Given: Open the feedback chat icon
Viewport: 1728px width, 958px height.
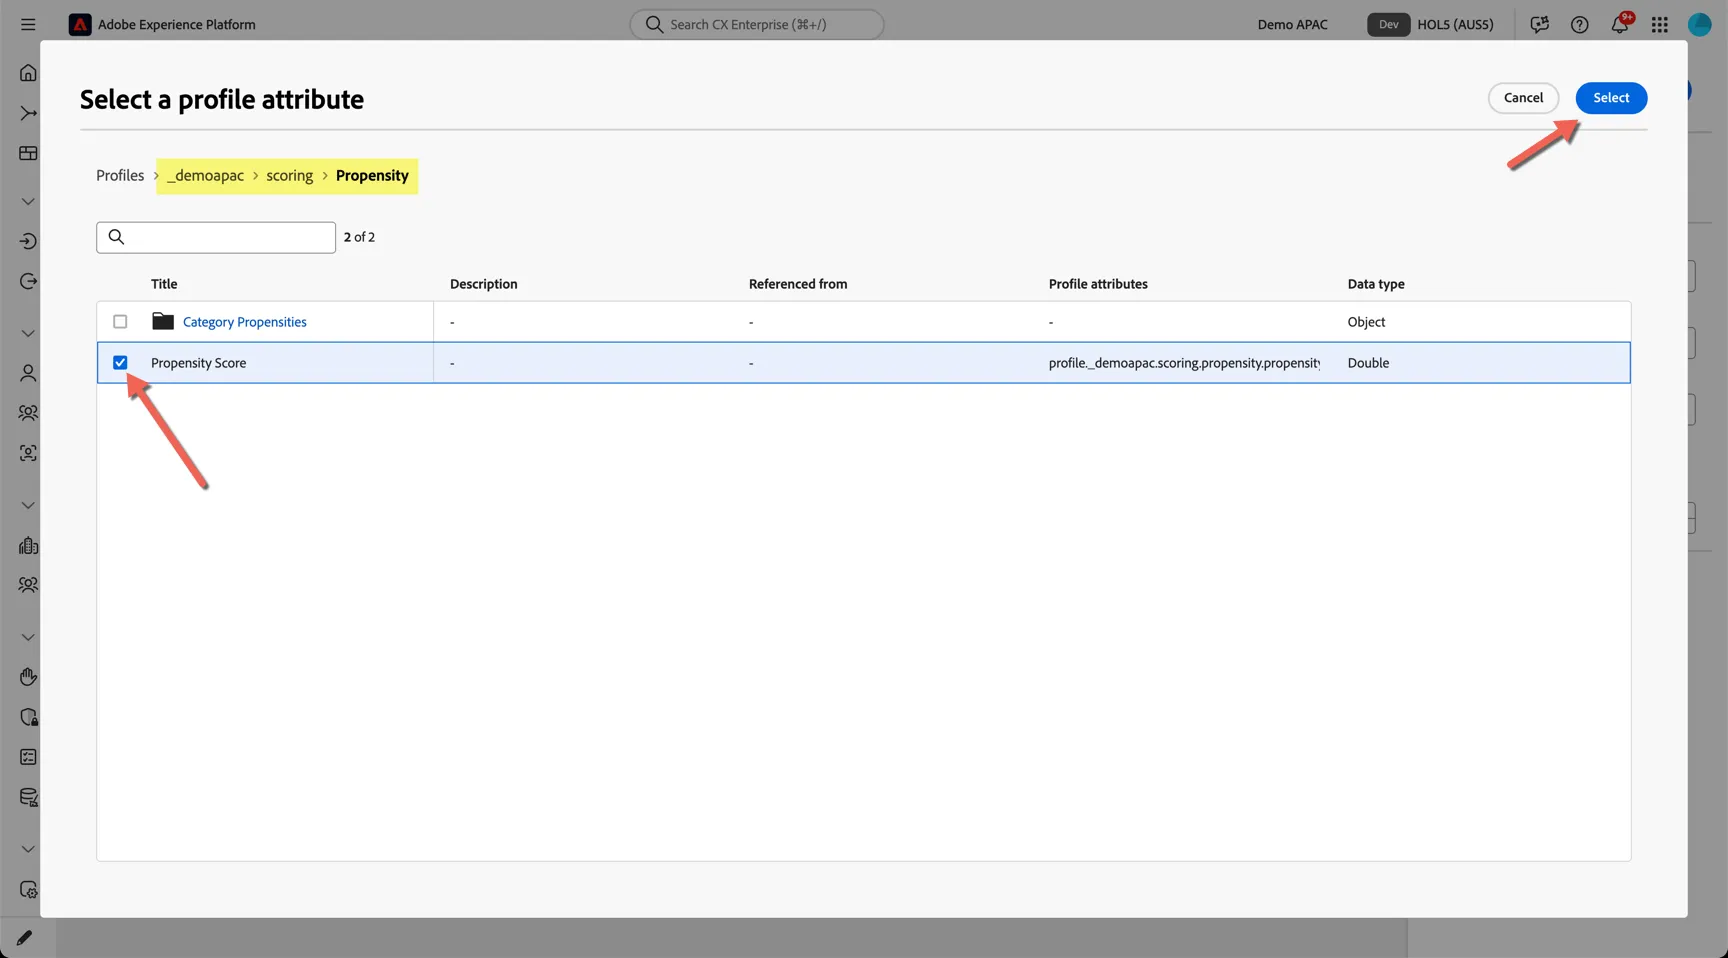Looking at the screenshot, I should pyautogui.click(x=1539, y=24).
